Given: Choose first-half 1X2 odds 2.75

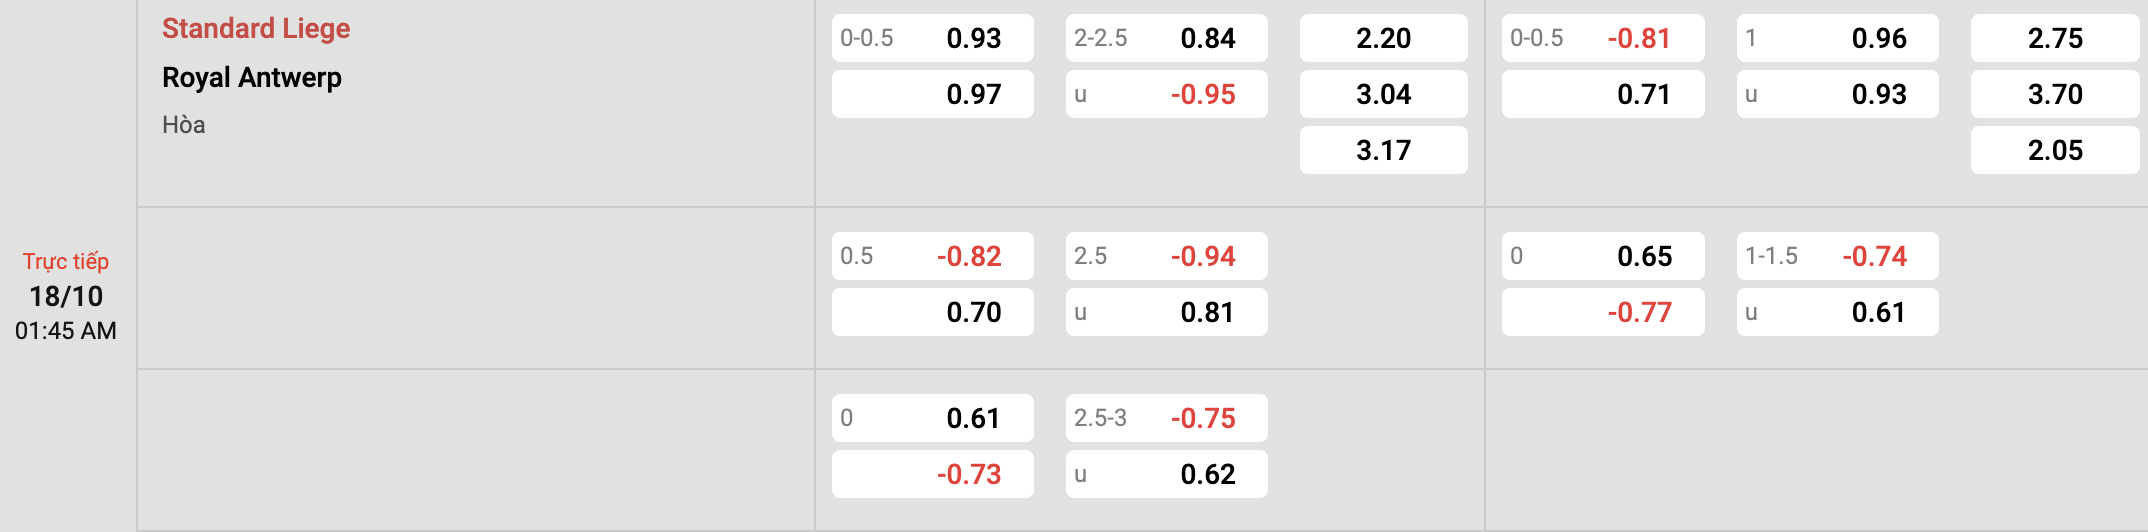Looking at the screenshot, I should click(x=2055, y=38).
